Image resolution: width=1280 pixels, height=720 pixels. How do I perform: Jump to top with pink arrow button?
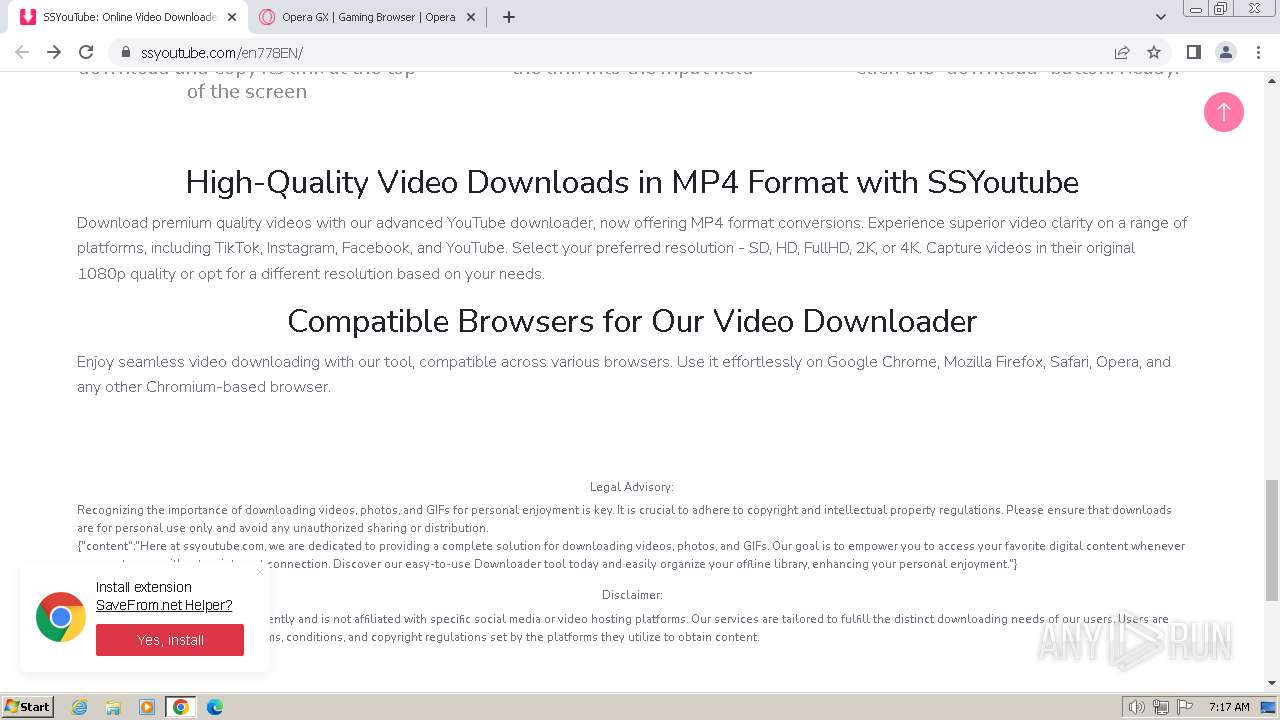tap(1224, 112)
